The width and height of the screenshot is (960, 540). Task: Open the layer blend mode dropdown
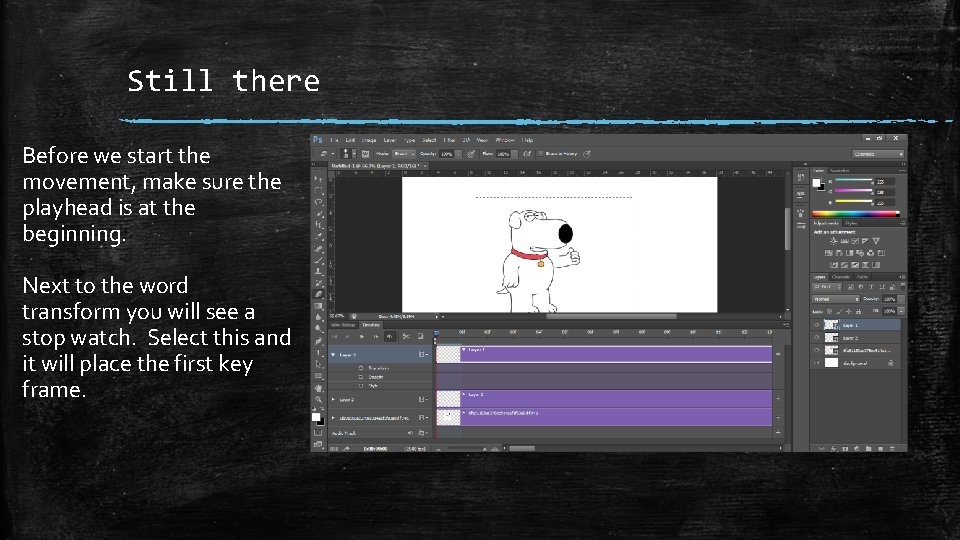pyautogui.click(x=836, y=299)
